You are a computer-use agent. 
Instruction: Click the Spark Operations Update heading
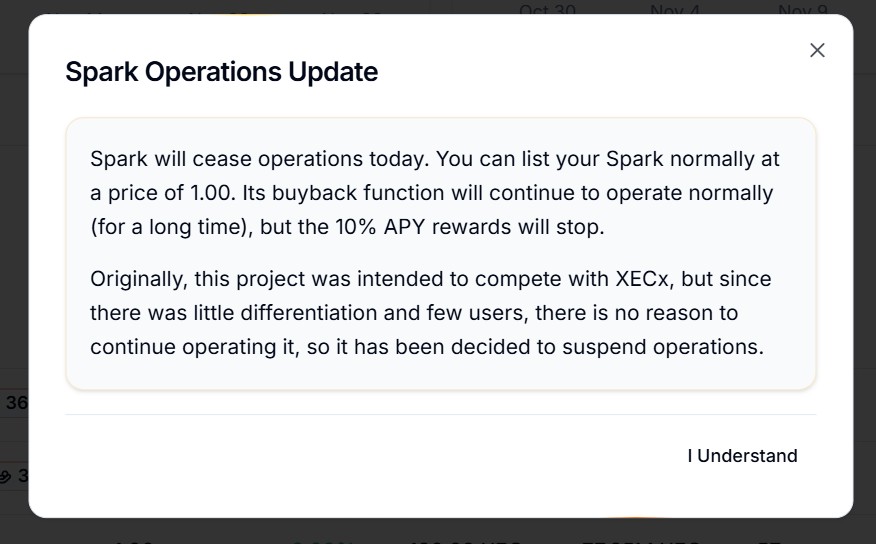pos(221,72)
